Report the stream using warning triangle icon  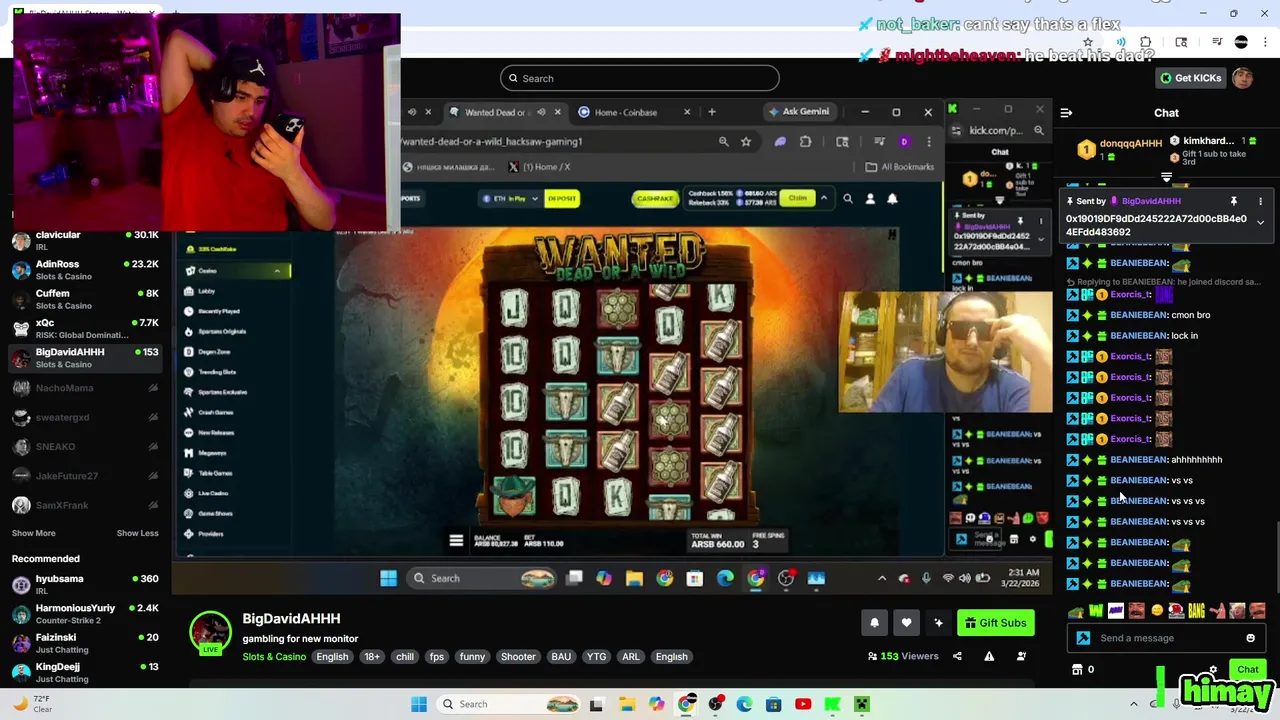click(989, 656)
